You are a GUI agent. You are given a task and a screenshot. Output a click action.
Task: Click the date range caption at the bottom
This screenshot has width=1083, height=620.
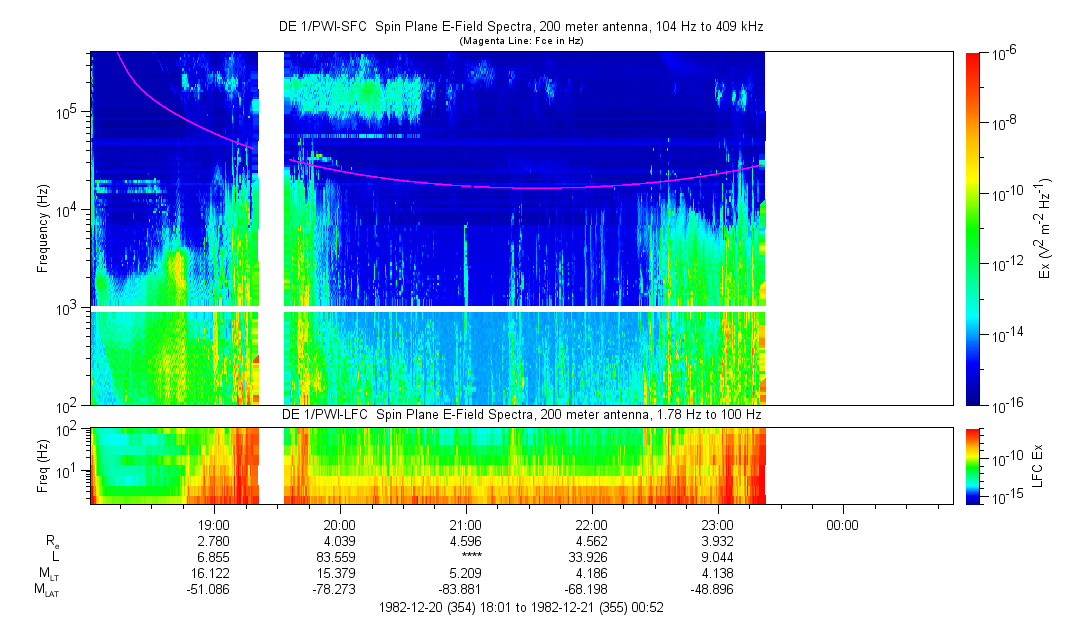coord(521,607)
